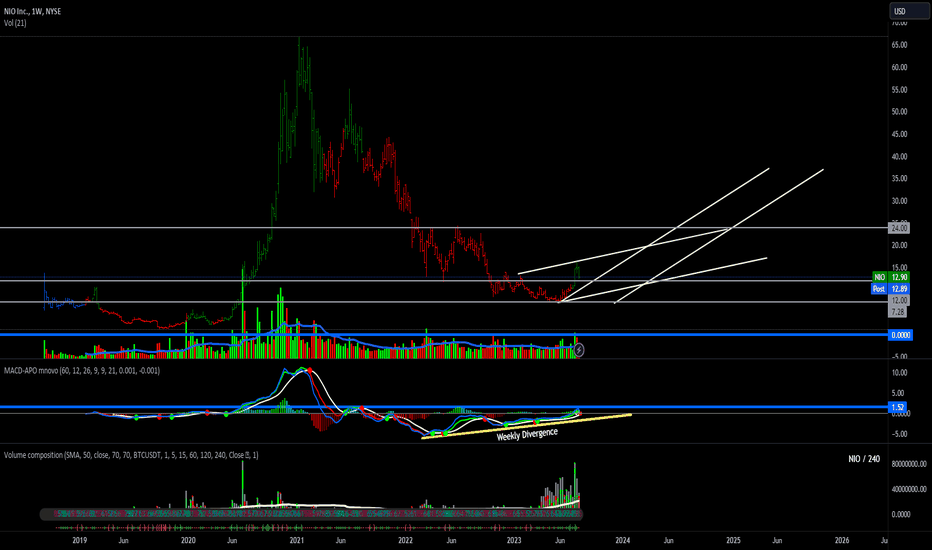Click the 2024 label on time axis
This screenshot has width=932, height=550.
tap(622, 540)
